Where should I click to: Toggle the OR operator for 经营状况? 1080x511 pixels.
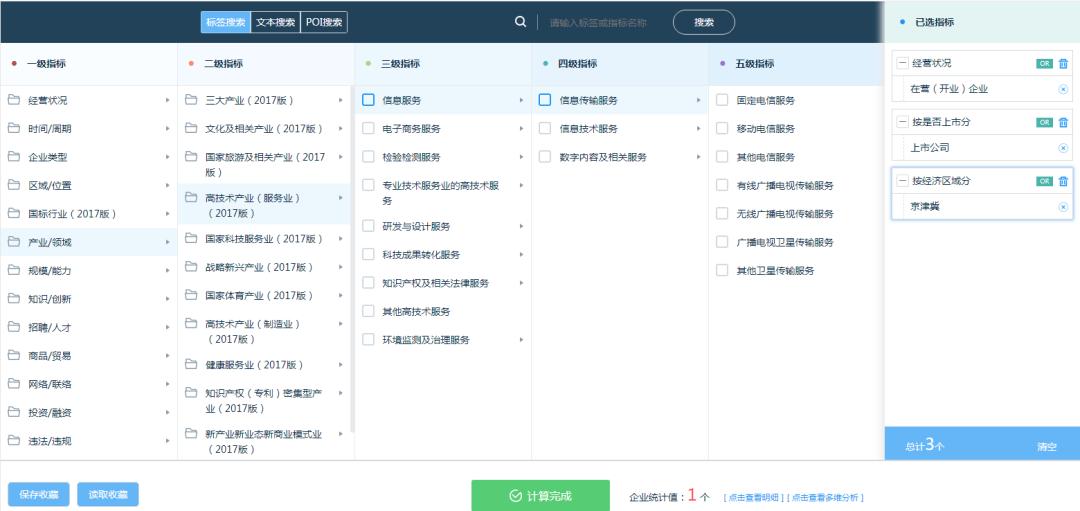tap(1045, 63)
